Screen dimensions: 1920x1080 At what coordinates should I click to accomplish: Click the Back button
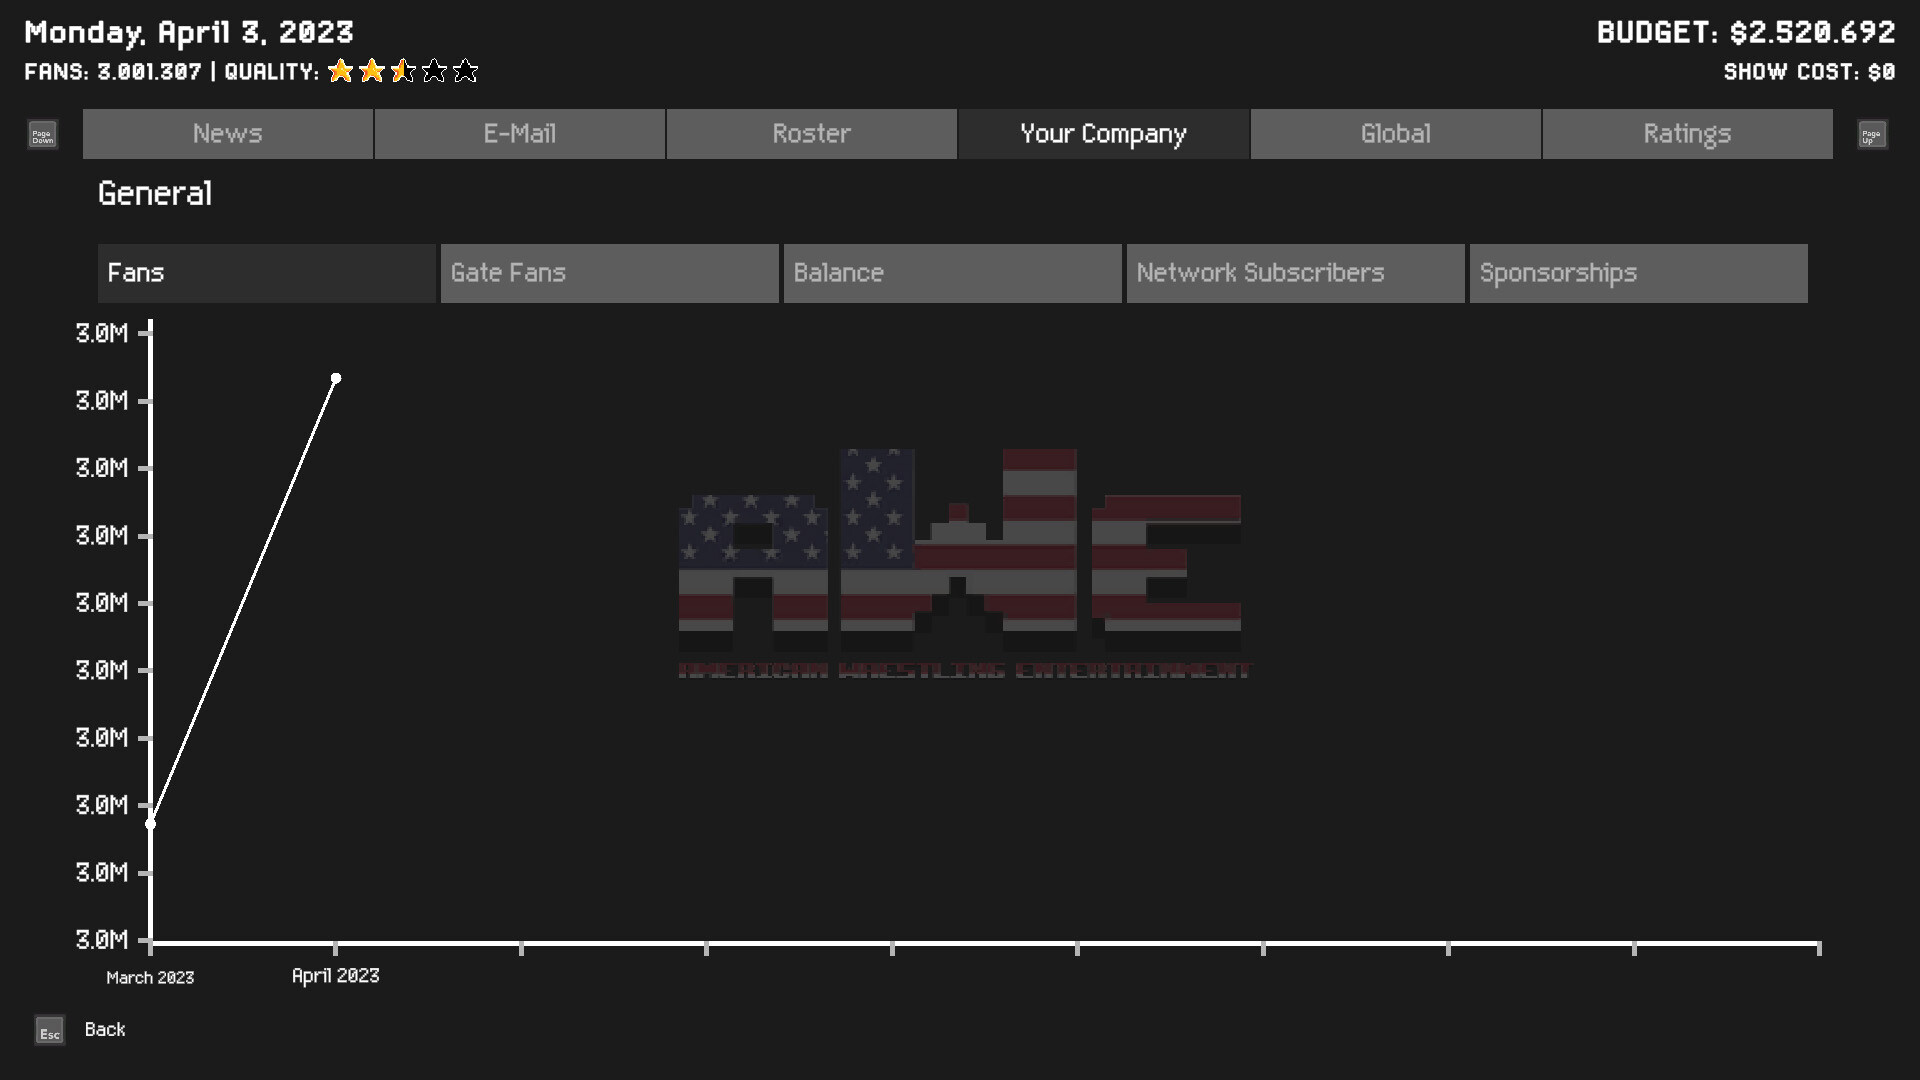(103, 1029)
